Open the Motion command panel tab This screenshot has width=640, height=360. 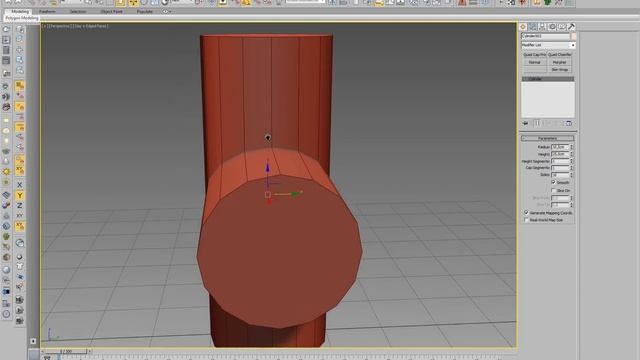(552, 27)
